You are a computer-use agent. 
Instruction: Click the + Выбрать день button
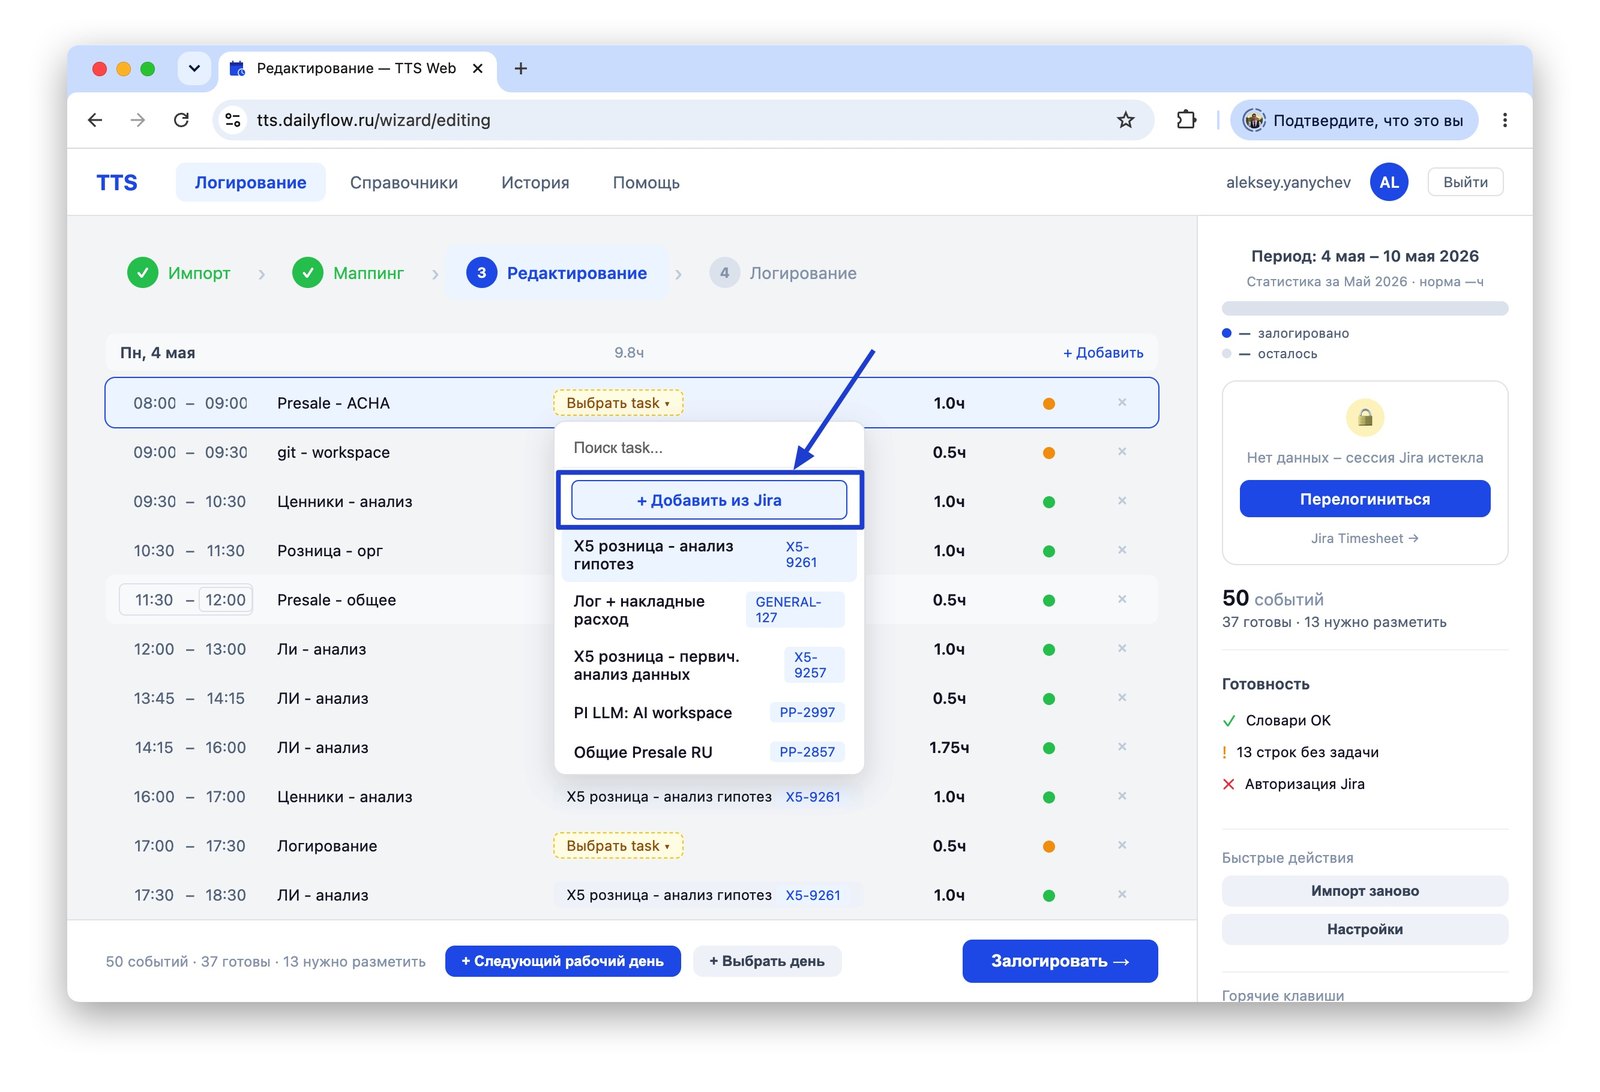coord(767,961)
